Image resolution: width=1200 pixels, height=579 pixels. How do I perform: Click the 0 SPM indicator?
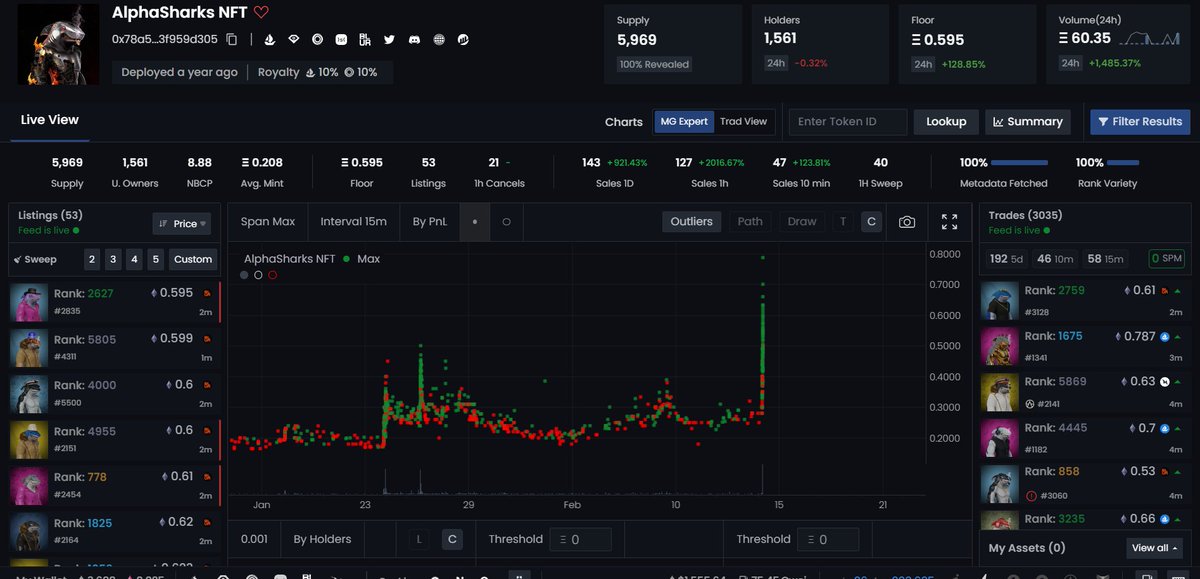[1166, 259]
